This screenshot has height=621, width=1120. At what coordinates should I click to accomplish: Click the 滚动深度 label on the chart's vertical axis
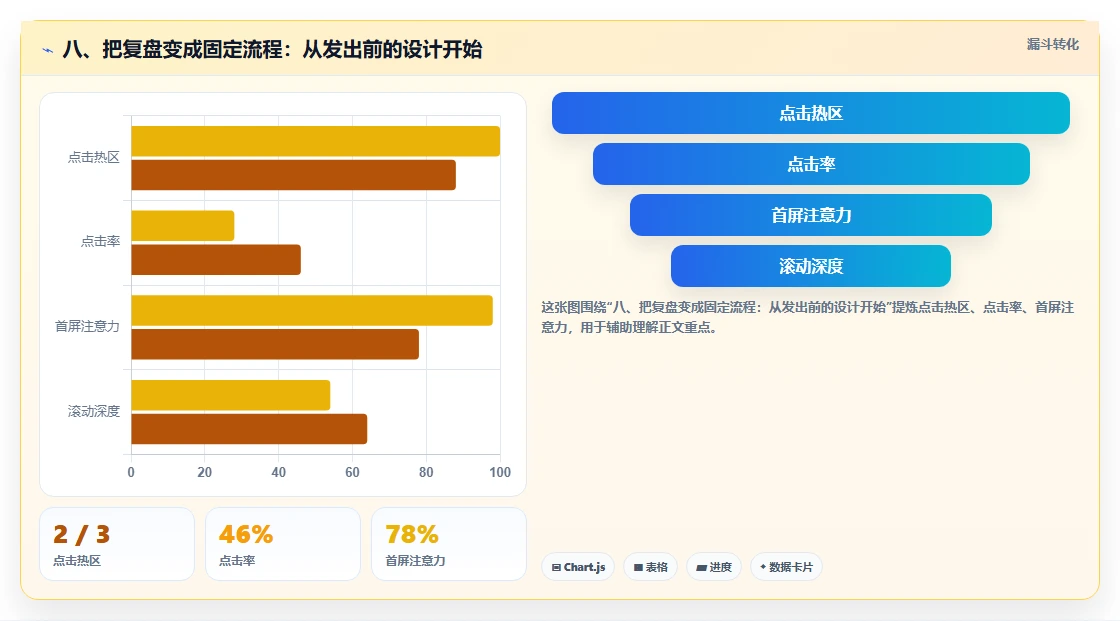click(94, 411)
